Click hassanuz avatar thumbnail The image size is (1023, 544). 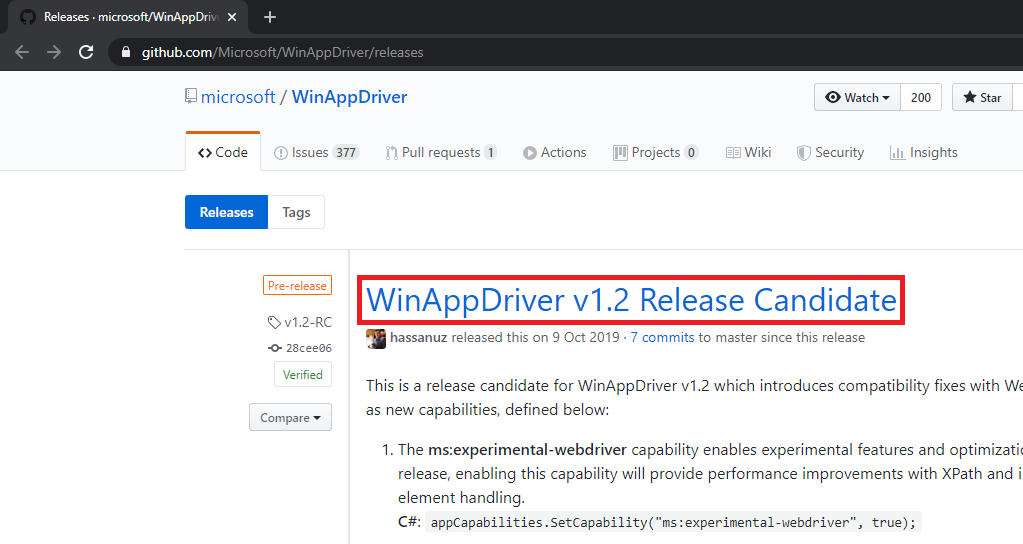376,338
